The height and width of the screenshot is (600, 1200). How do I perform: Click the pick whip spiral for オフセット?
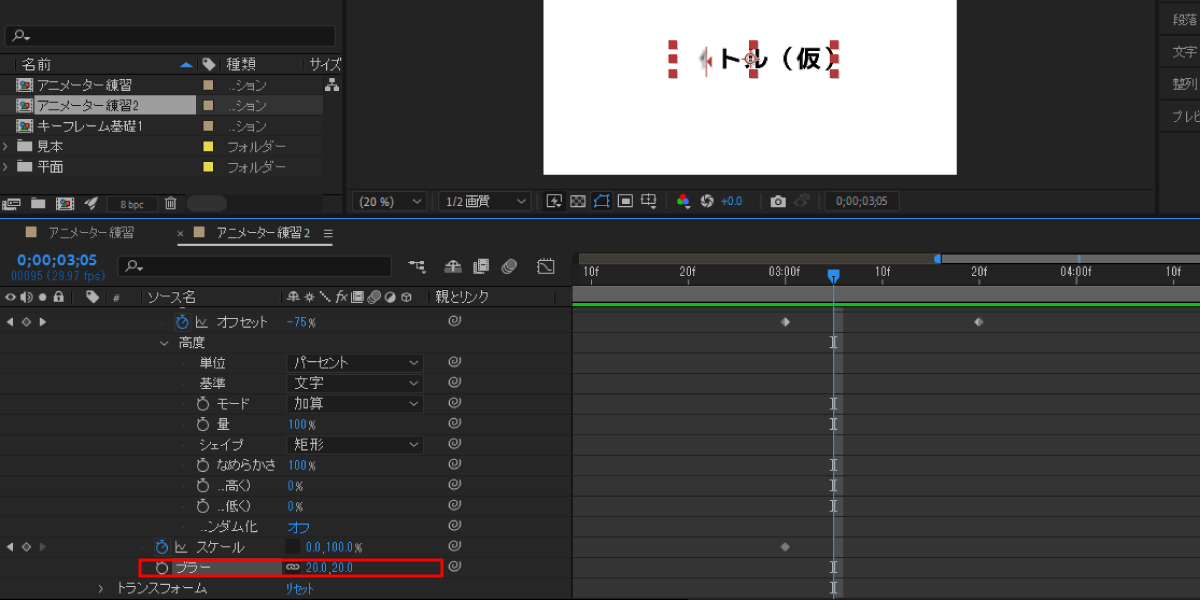coord(454,322)
